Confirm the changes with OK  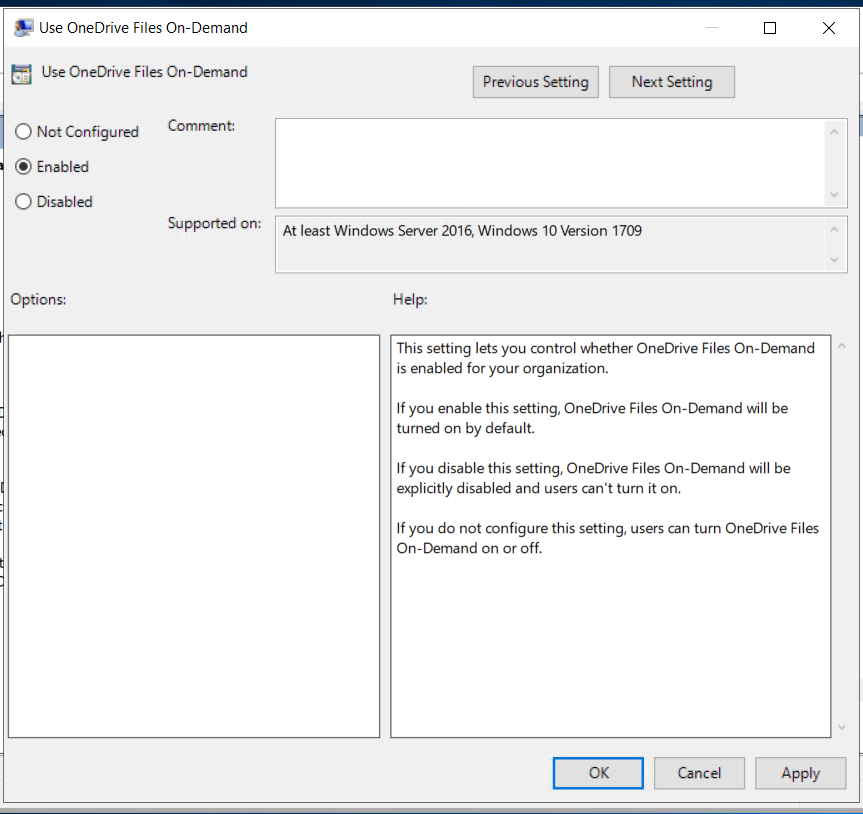(x=598, y=773)
